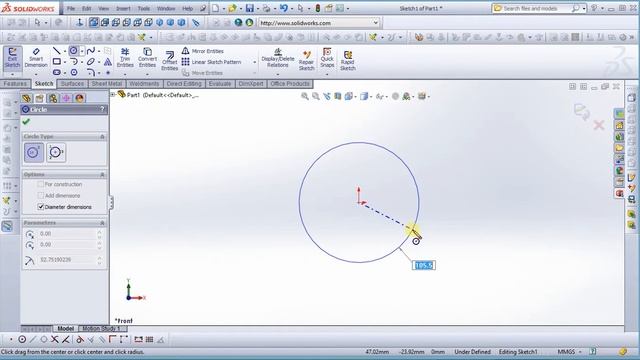Click the Circle help question mark
The width and height of the screenshot is (640, 360).
pyautogui.click(x=102, y=109)
